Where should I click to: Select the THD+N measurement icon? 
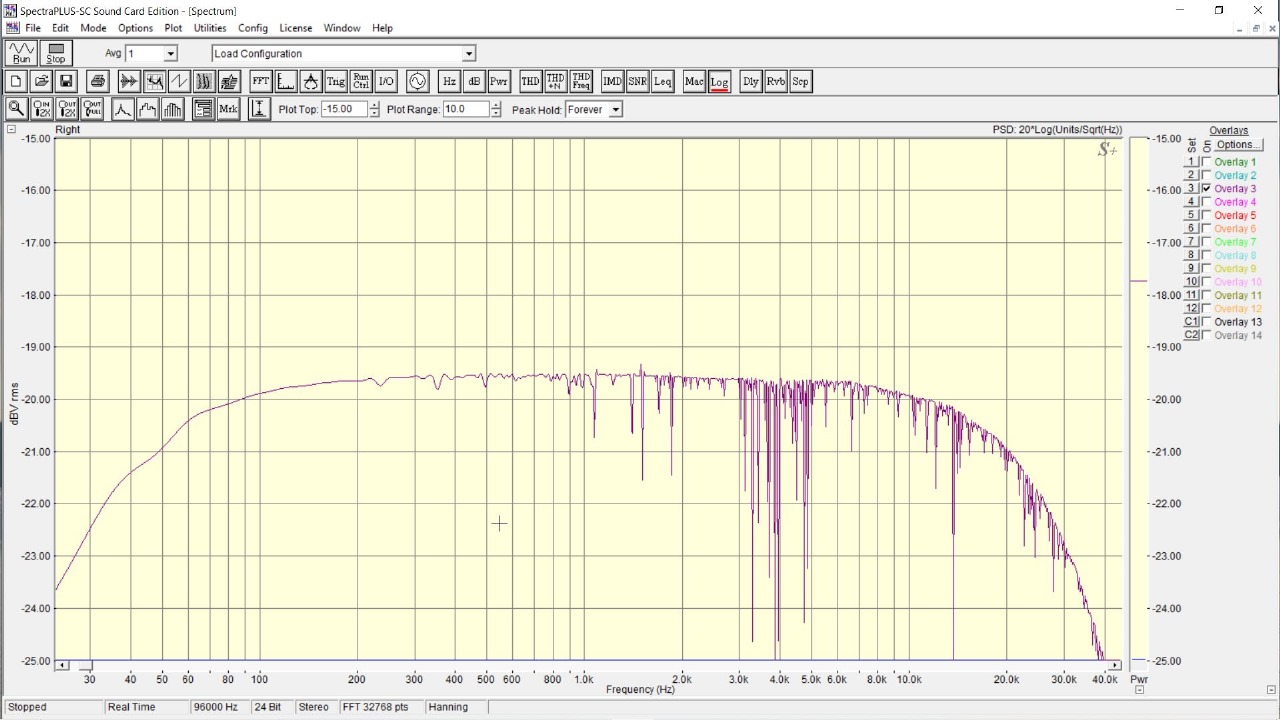tap(555, 82)
